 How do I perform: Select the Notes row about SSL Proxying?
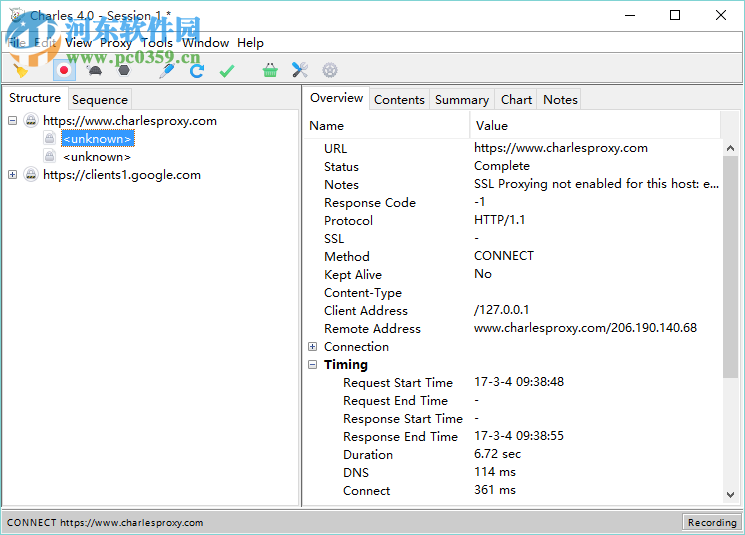pos(513,184)
